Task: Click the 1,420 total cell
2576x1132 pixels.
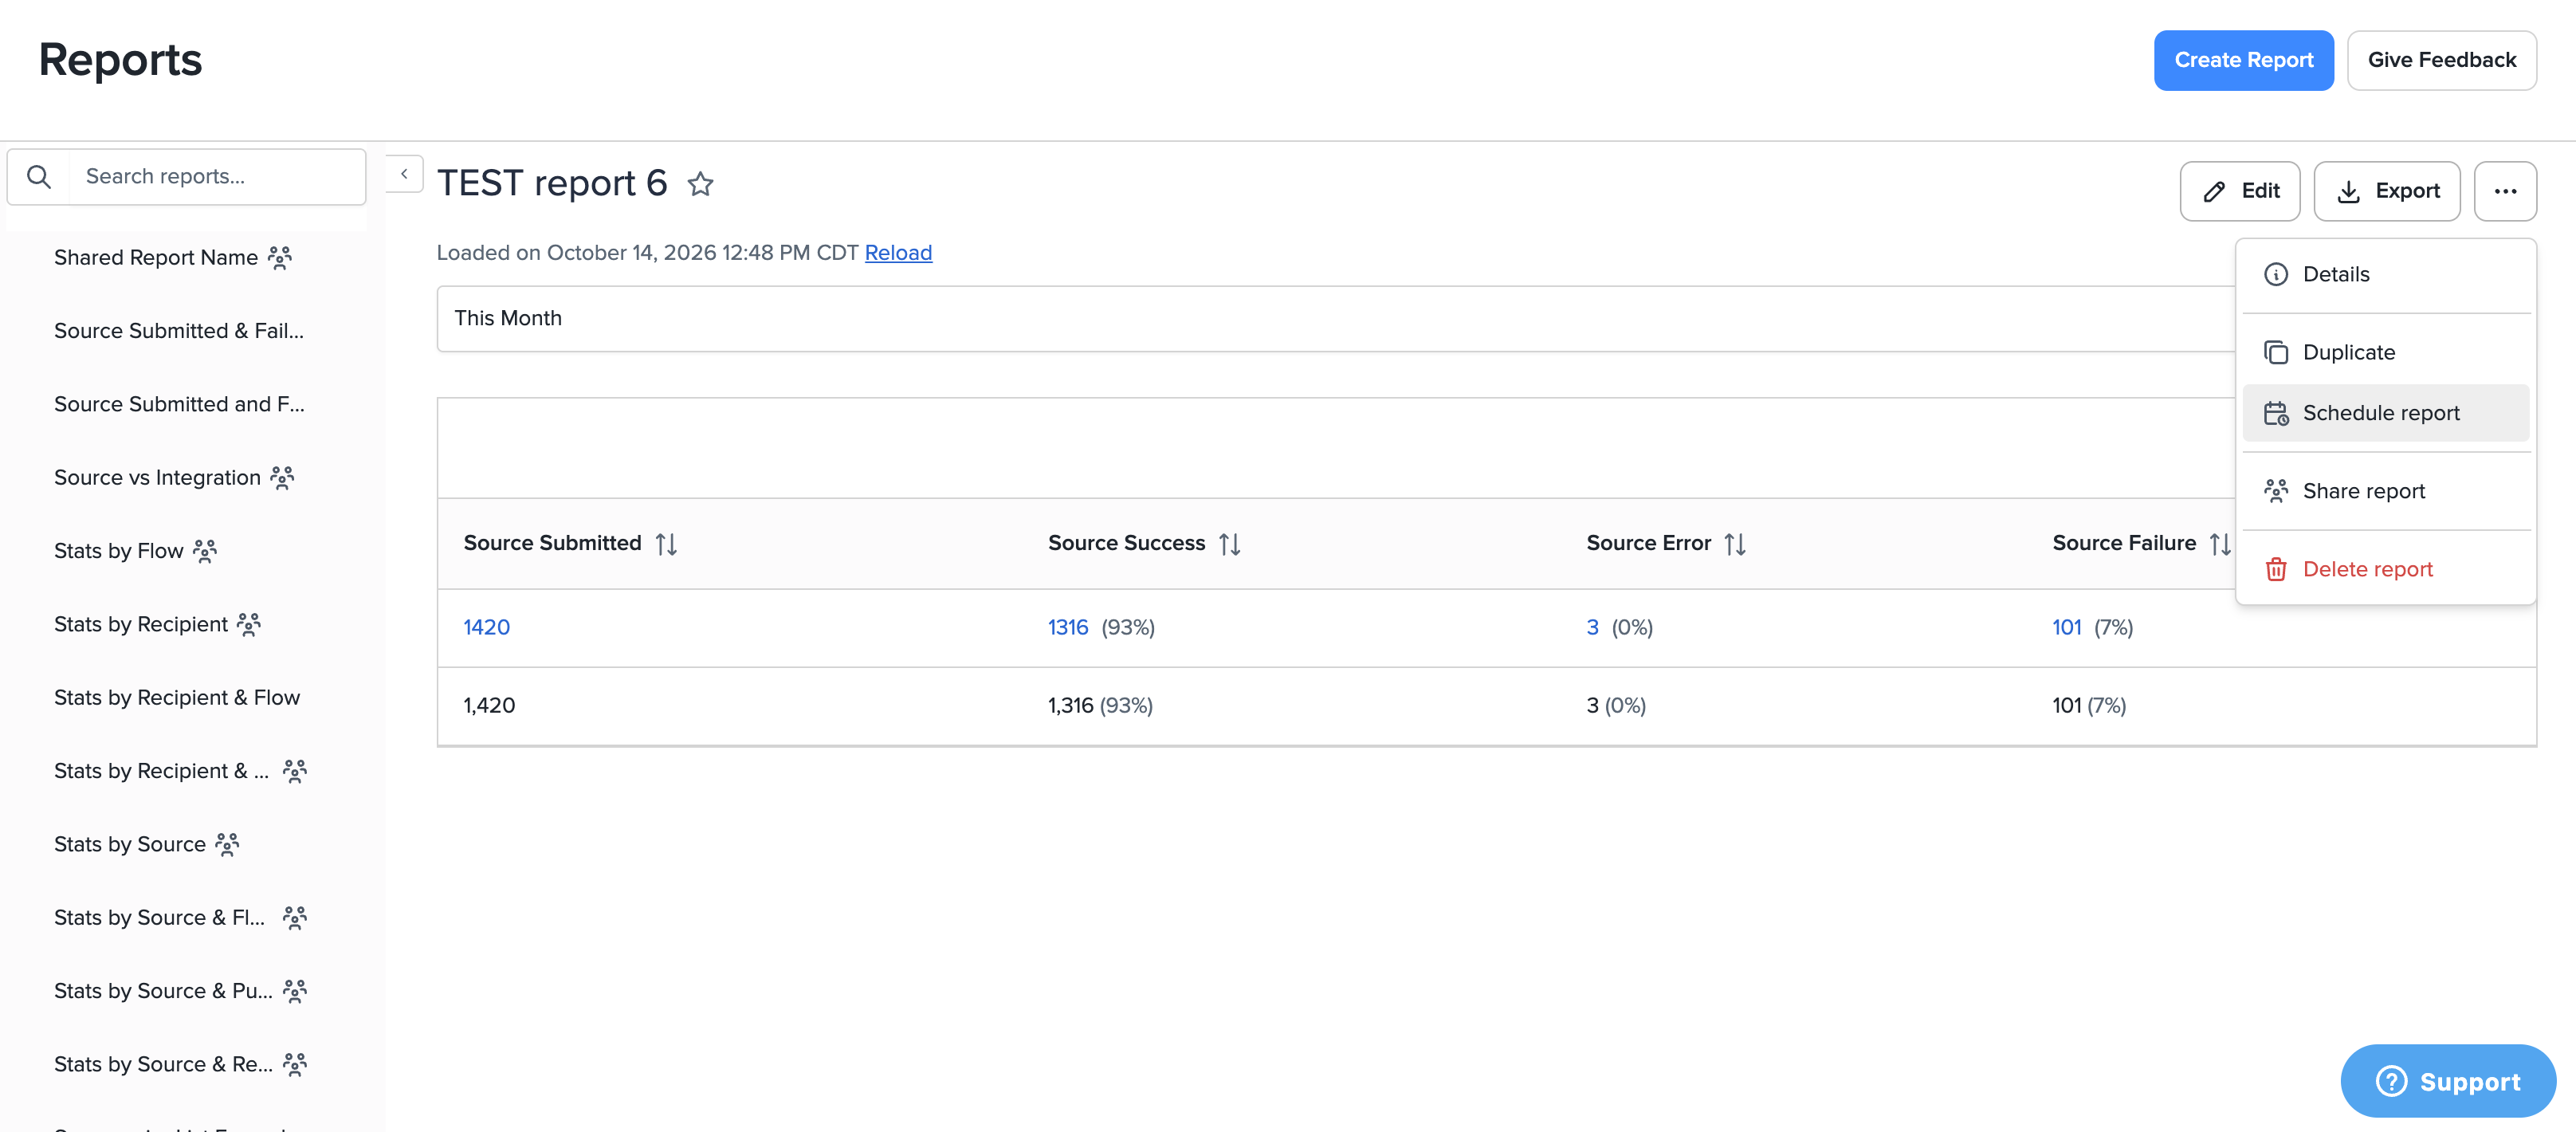Action: 489,706
